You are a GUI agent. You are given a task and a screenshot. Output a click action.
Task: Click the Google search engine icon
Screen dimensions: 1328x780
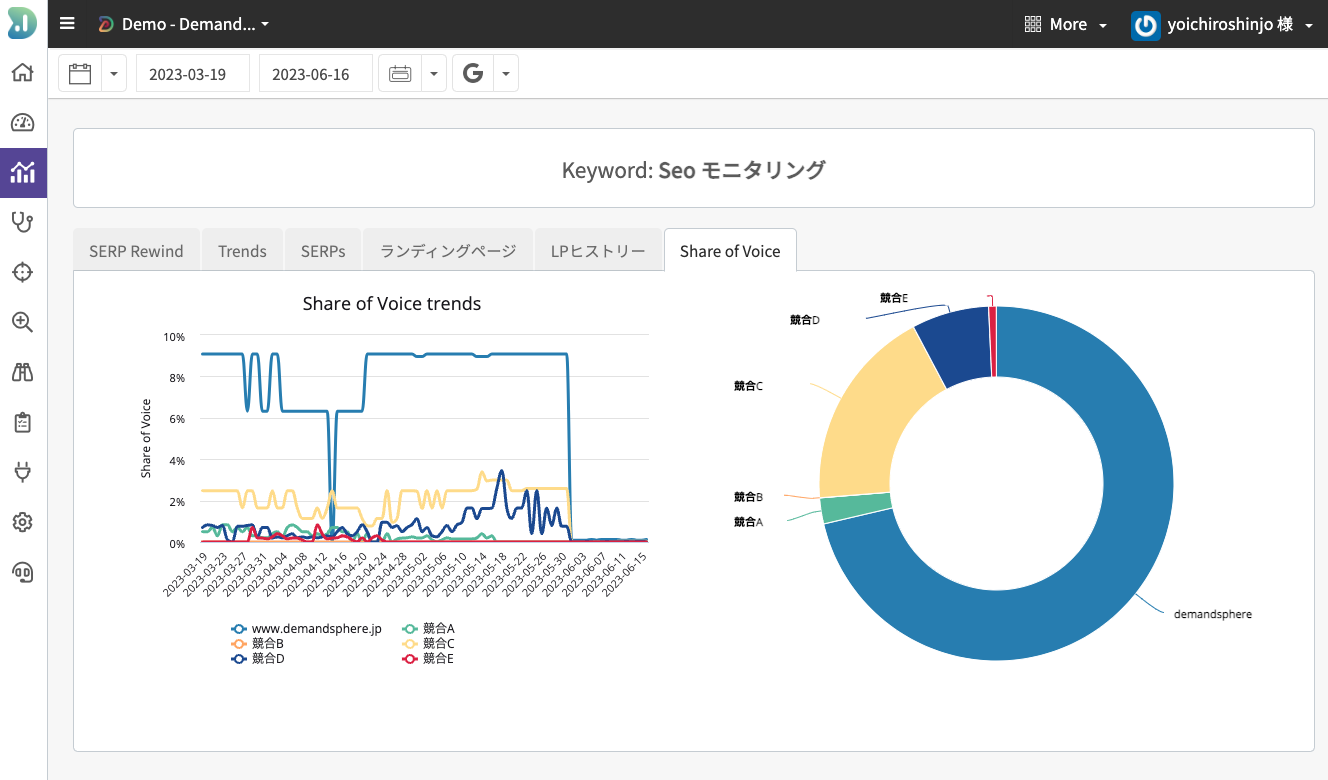click(x=474, y=73)
